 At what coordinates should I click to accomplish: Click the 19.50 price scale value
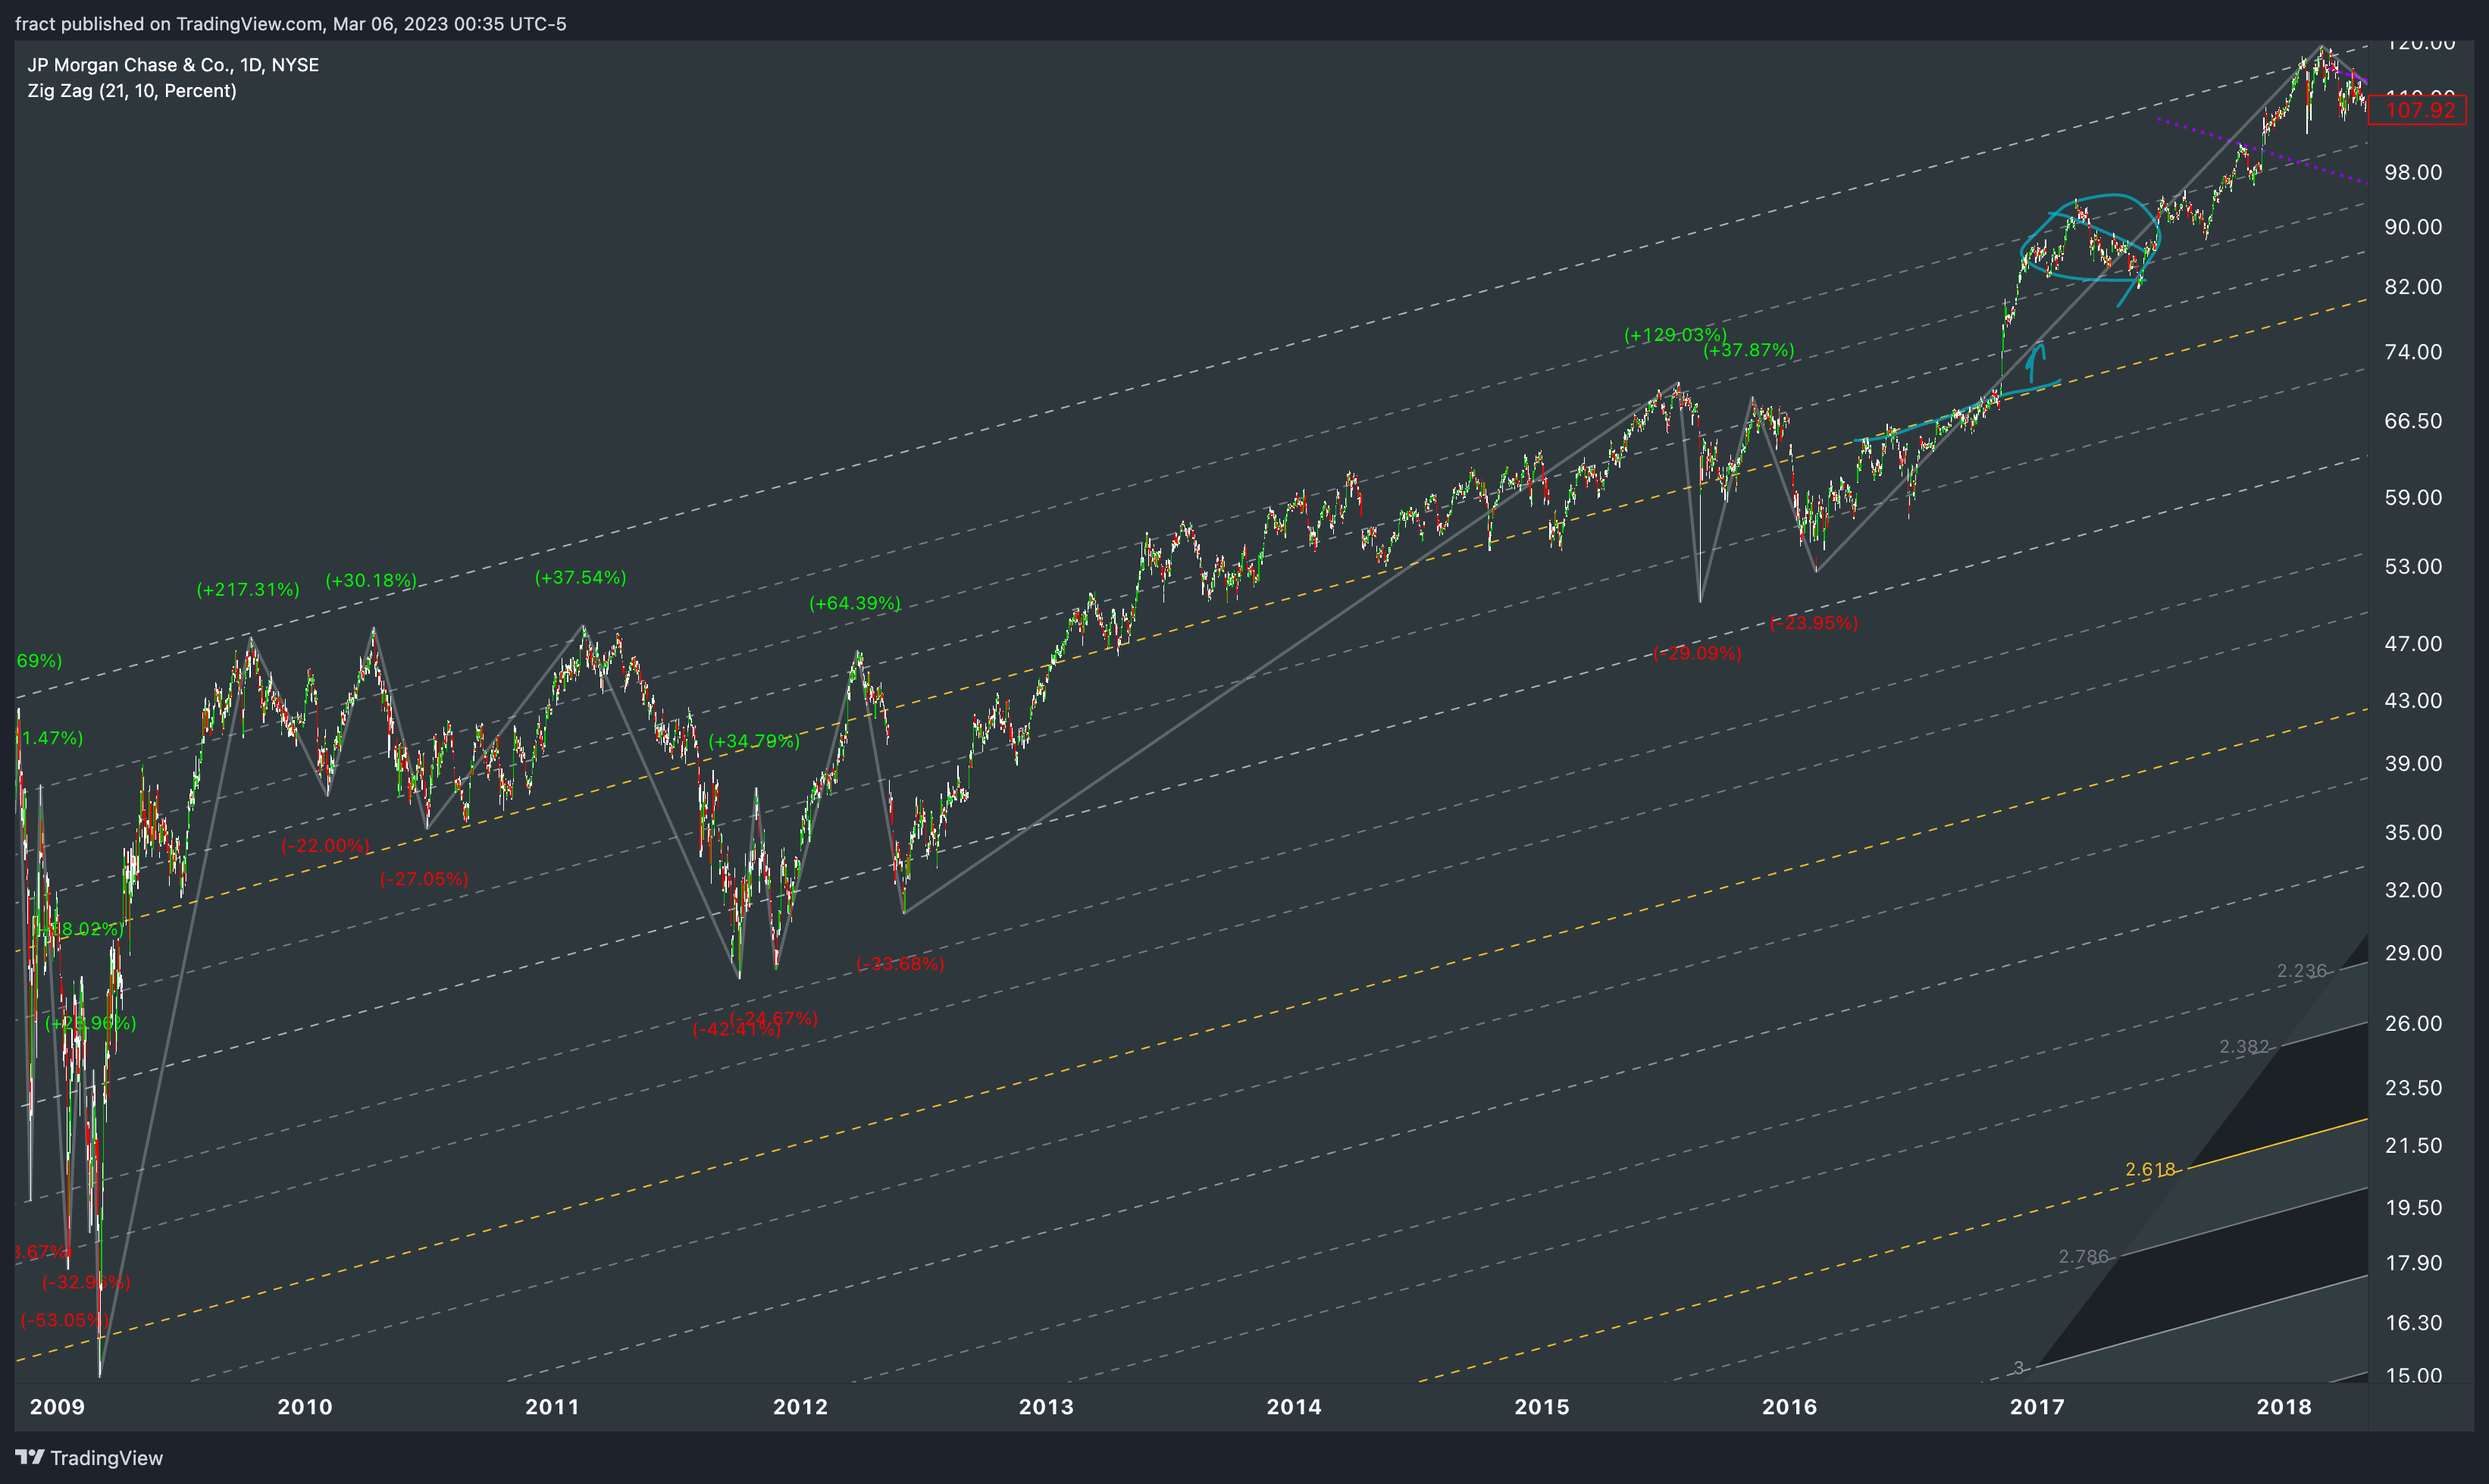(x=2413, y=1209)
